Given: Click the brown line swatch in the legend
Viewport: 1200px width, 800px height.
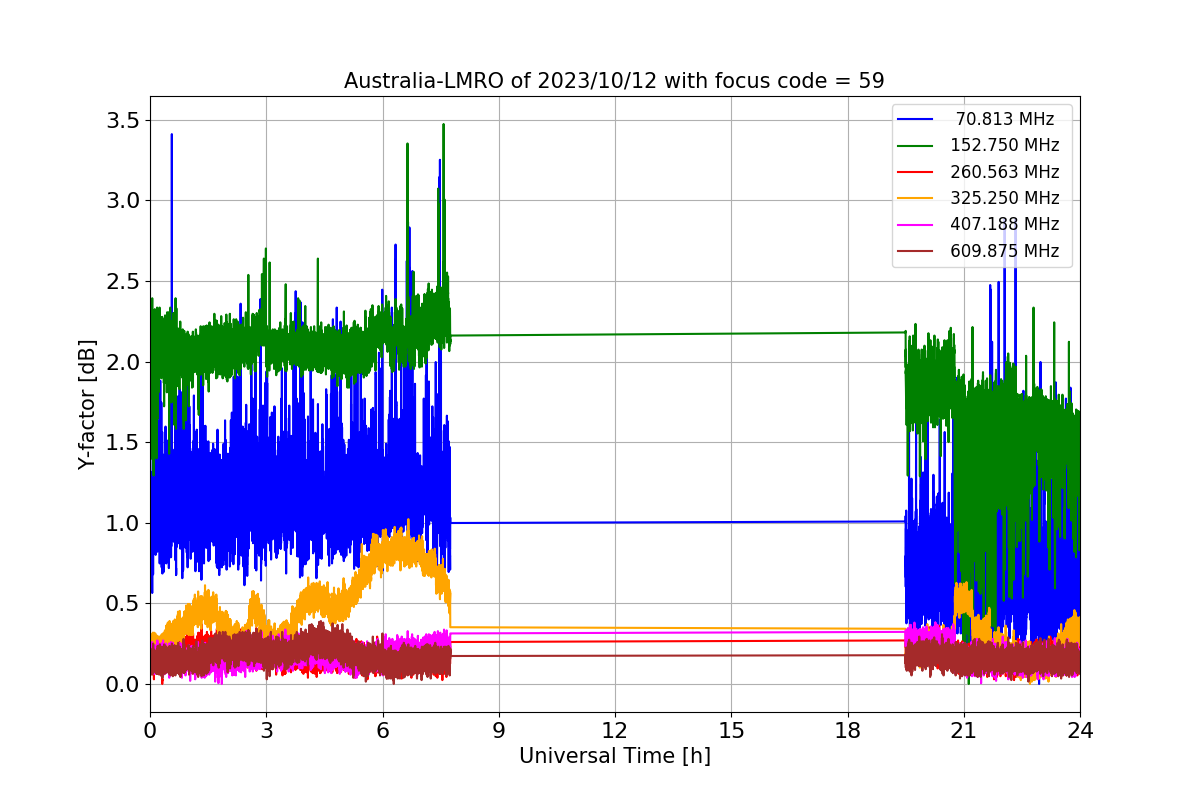Looking at the screenshot, I should 917,251.
